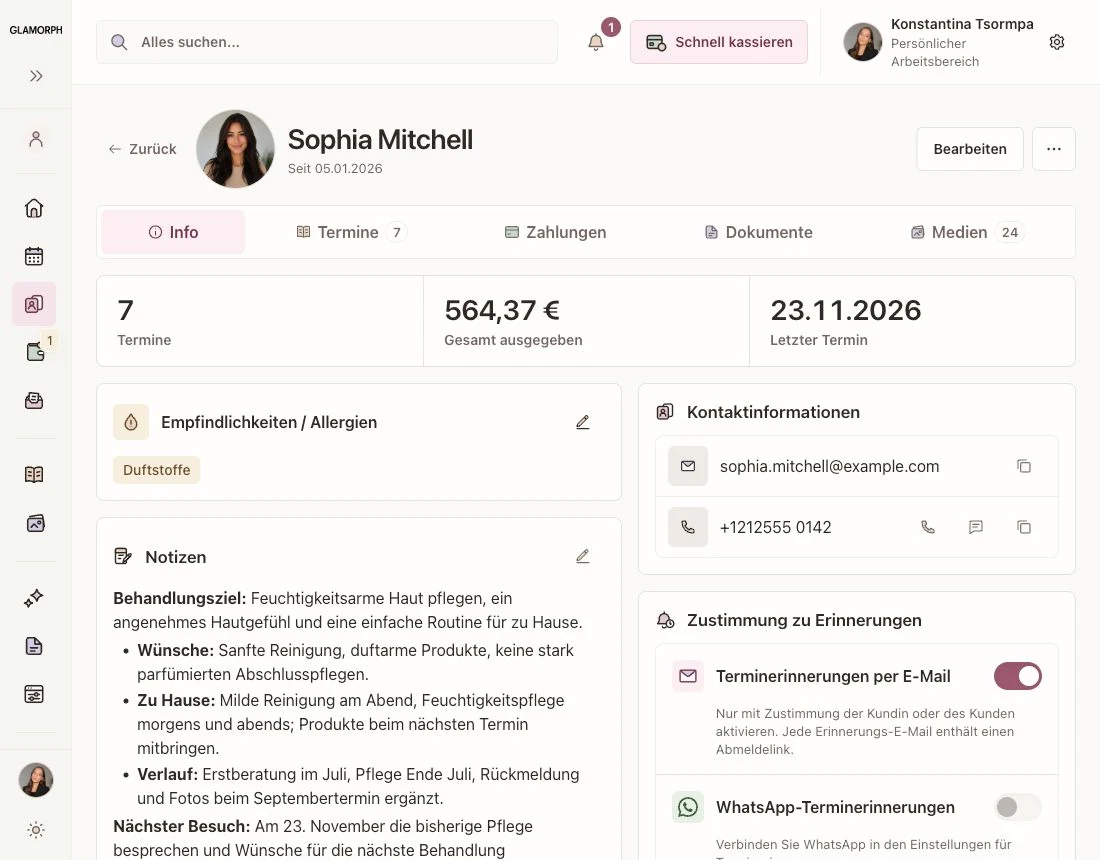Edit Empfindlichkeiten / Allergien with pencil icon

582,422
